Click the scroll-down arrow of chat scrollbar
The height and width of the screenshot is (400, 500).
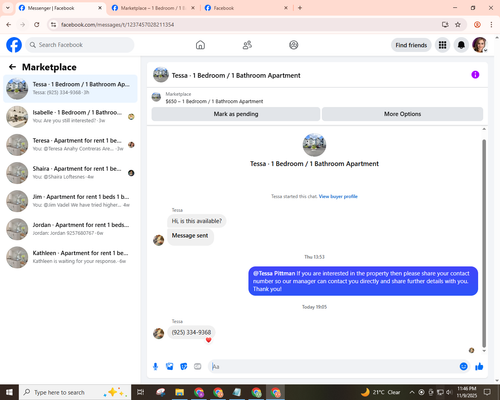(484, 351)
